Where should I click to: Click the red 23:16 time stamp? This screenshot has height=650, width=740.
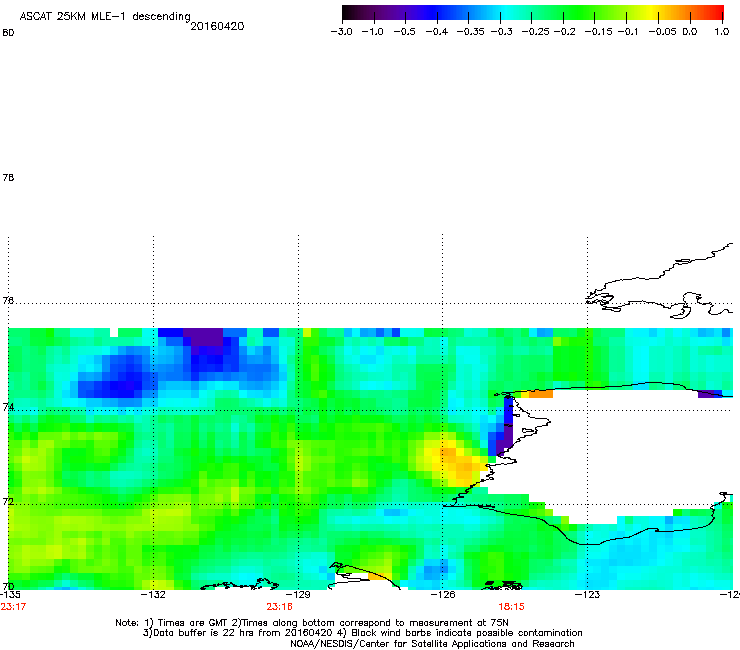tap(279, 607)
